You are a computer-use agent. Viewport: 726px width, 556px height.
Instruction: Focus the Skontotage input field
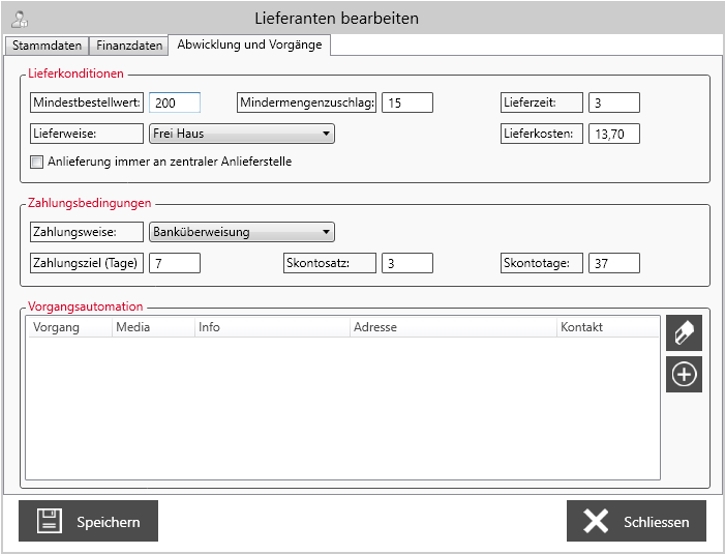[613, 264]
